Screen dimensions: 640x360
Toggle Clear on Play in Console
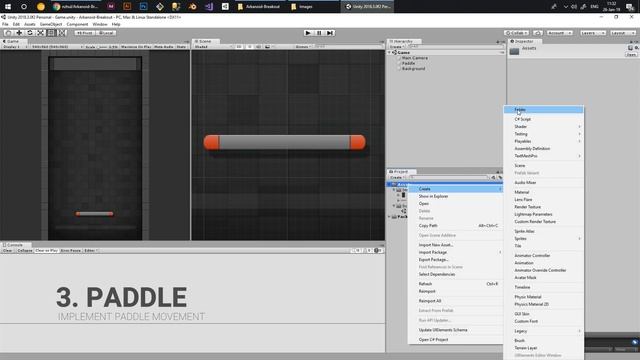click(47, 251)
